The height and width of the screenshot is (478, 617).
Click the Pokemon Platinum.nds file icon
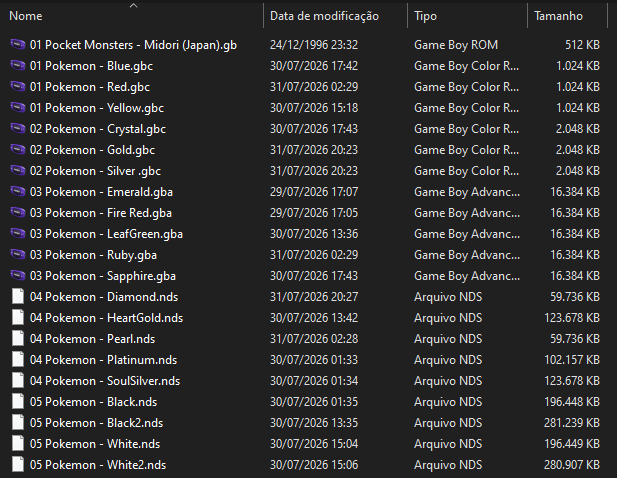(18, 360)
